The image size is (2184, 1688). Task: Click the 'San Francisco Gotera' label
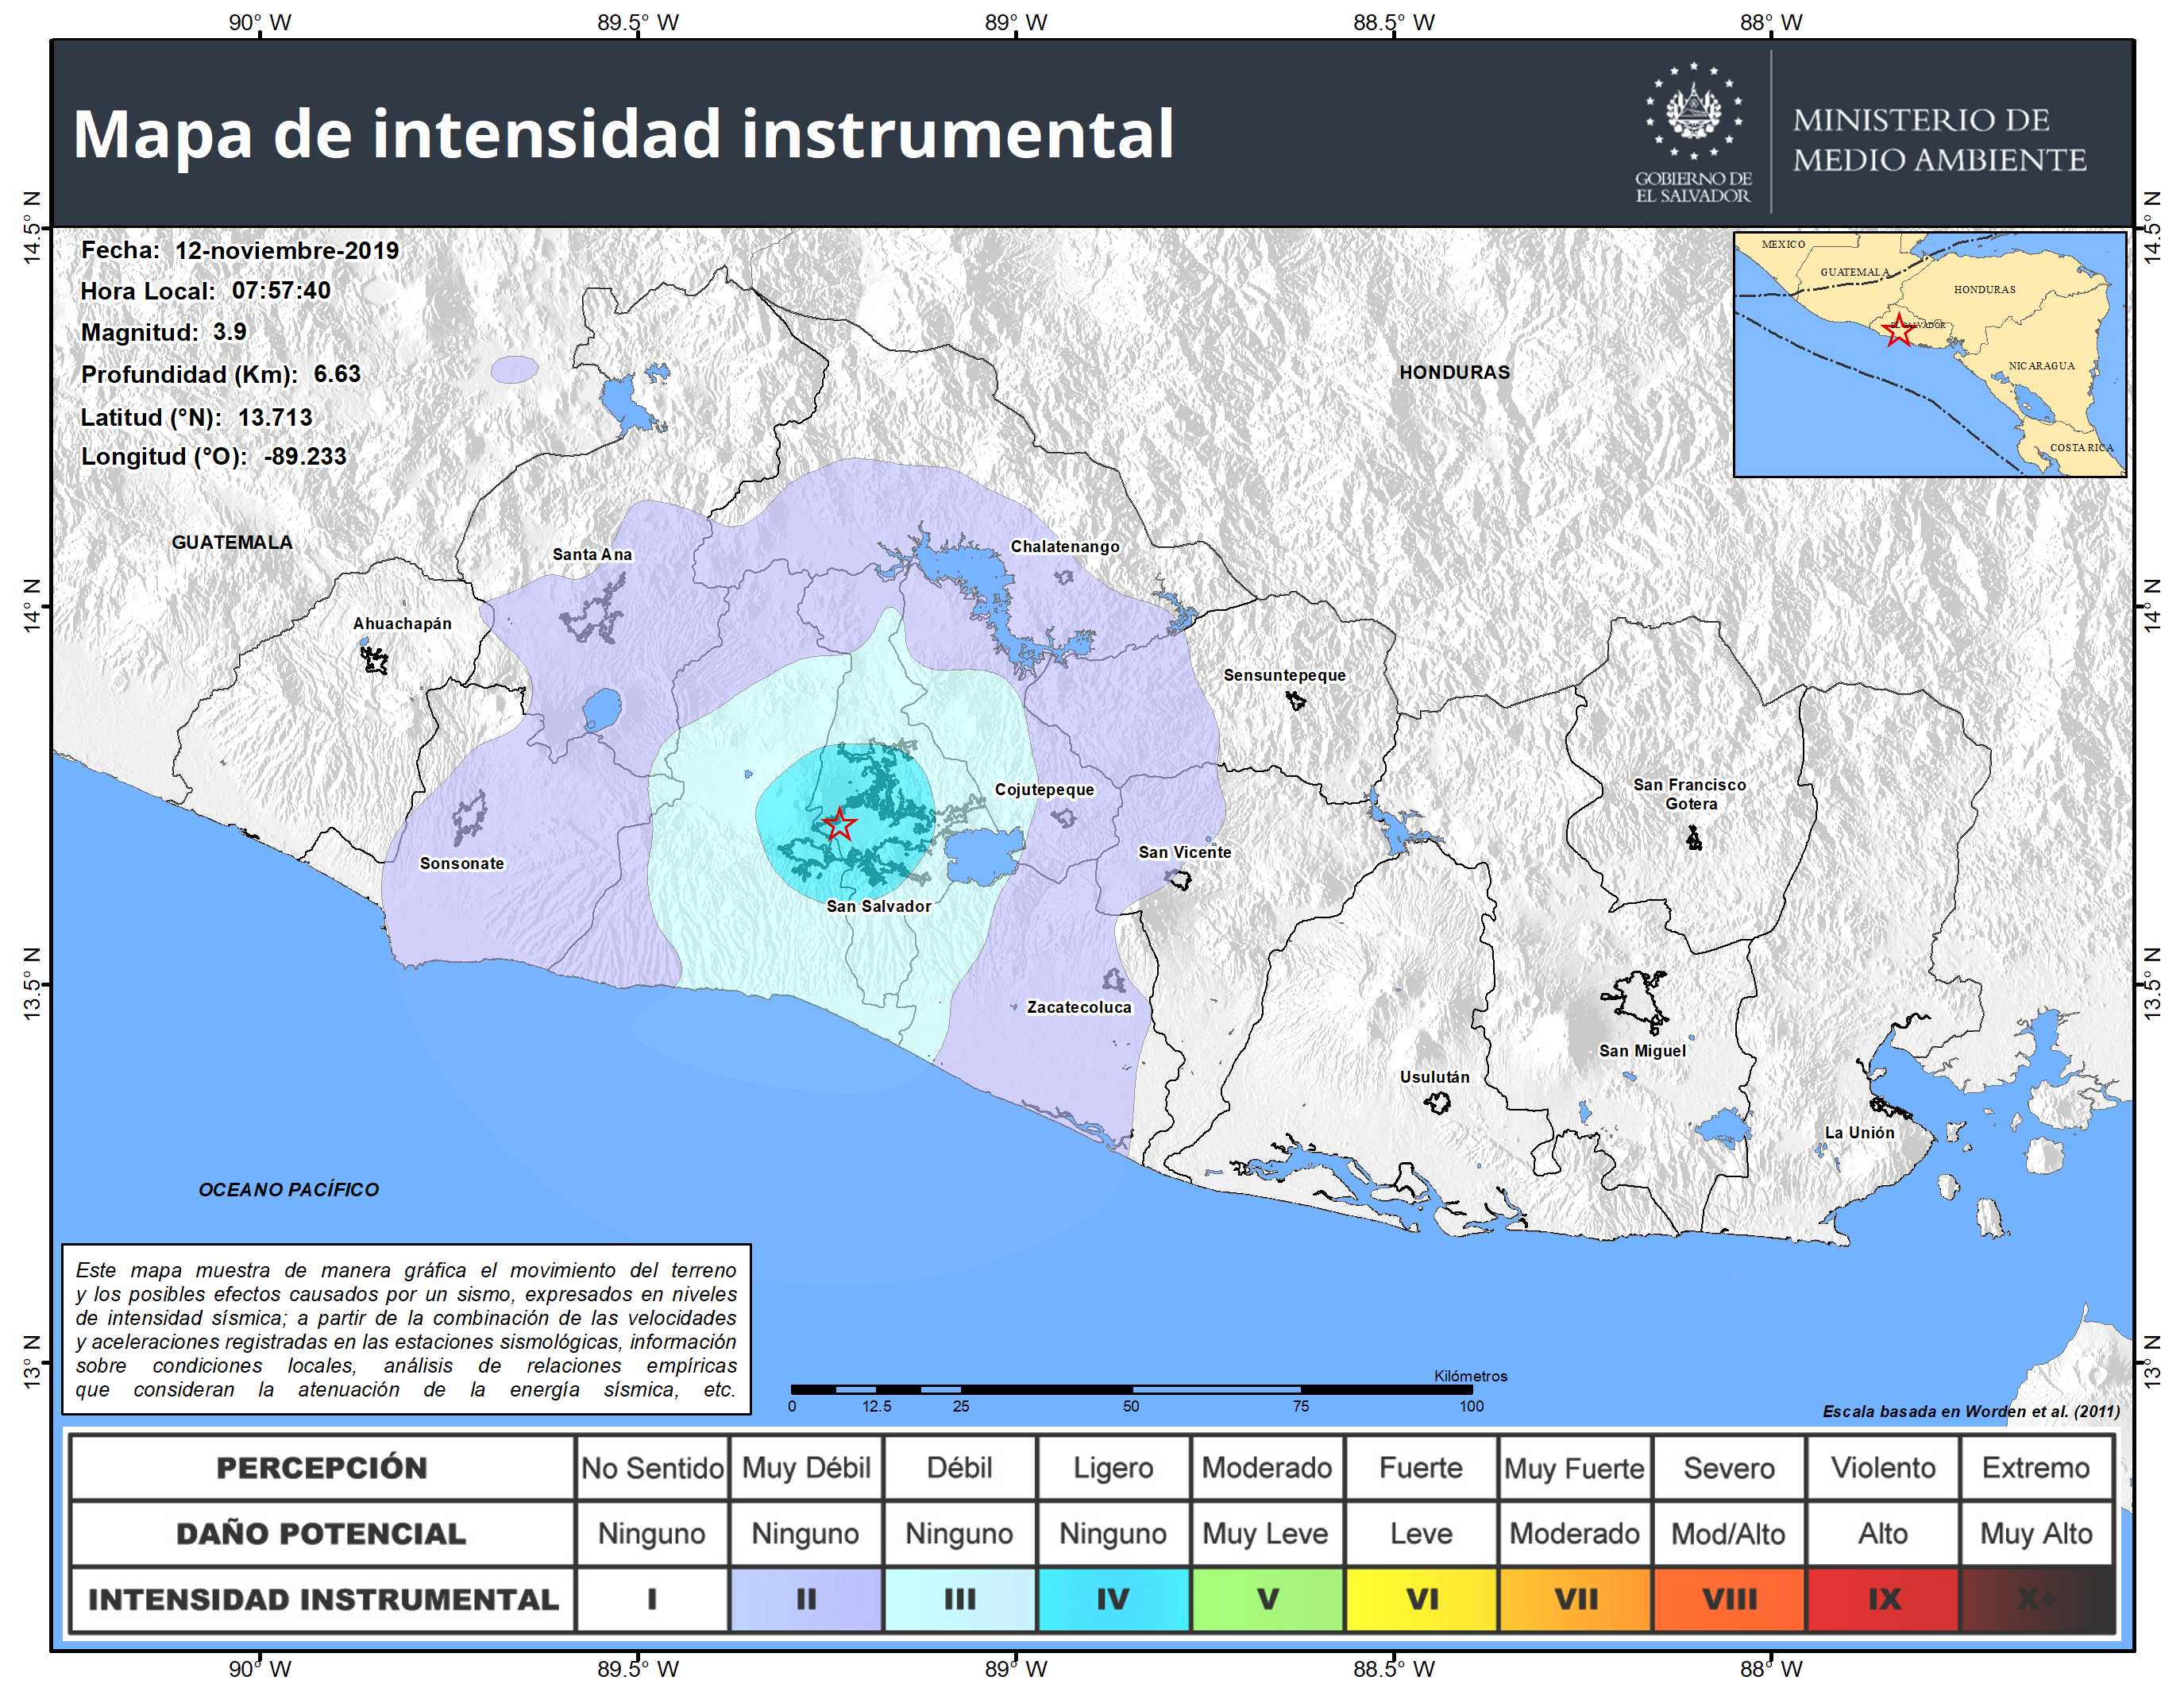point(1690,794)
